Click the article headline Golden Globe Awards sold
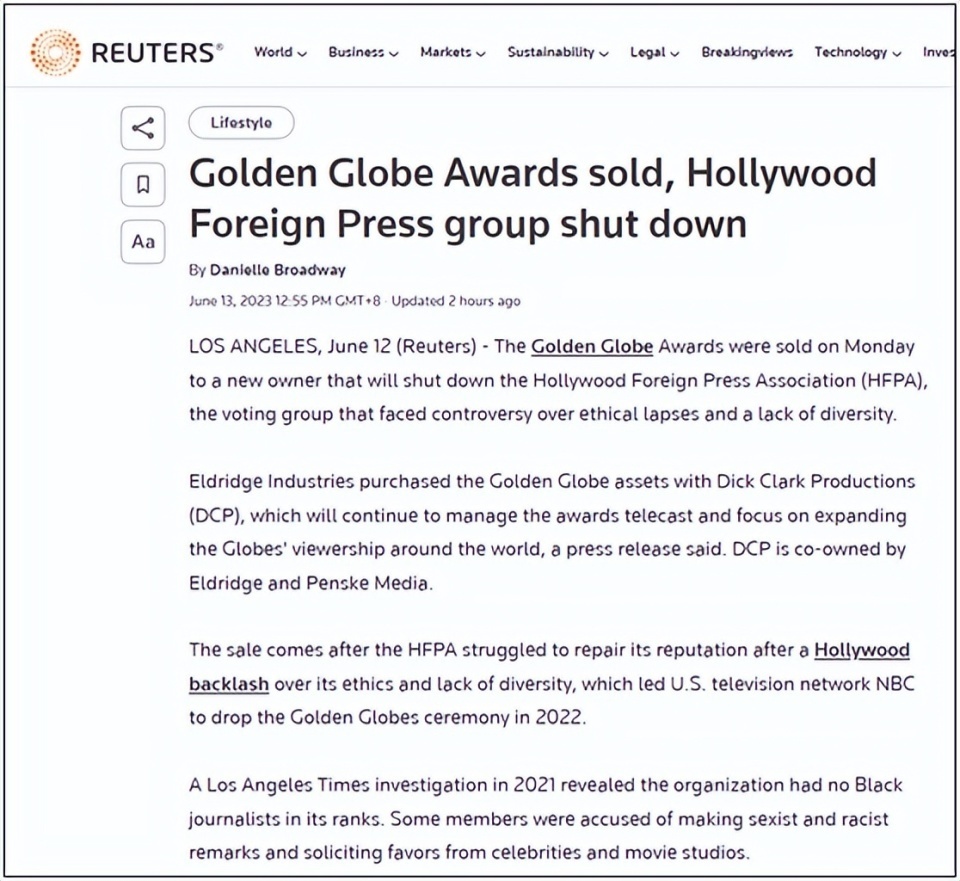 click(x=533, y=198)
